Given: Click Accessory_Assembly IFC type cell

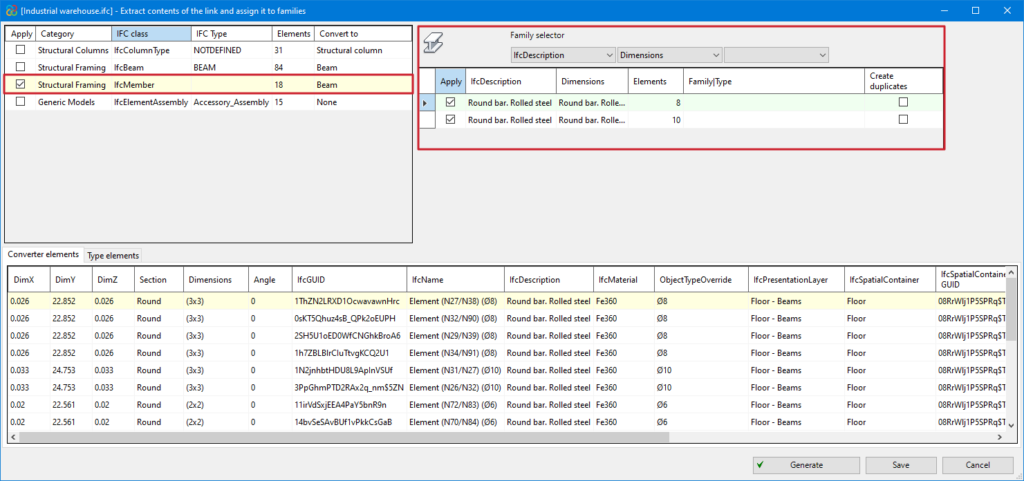Looking at the screenshot, I should 231,102.
